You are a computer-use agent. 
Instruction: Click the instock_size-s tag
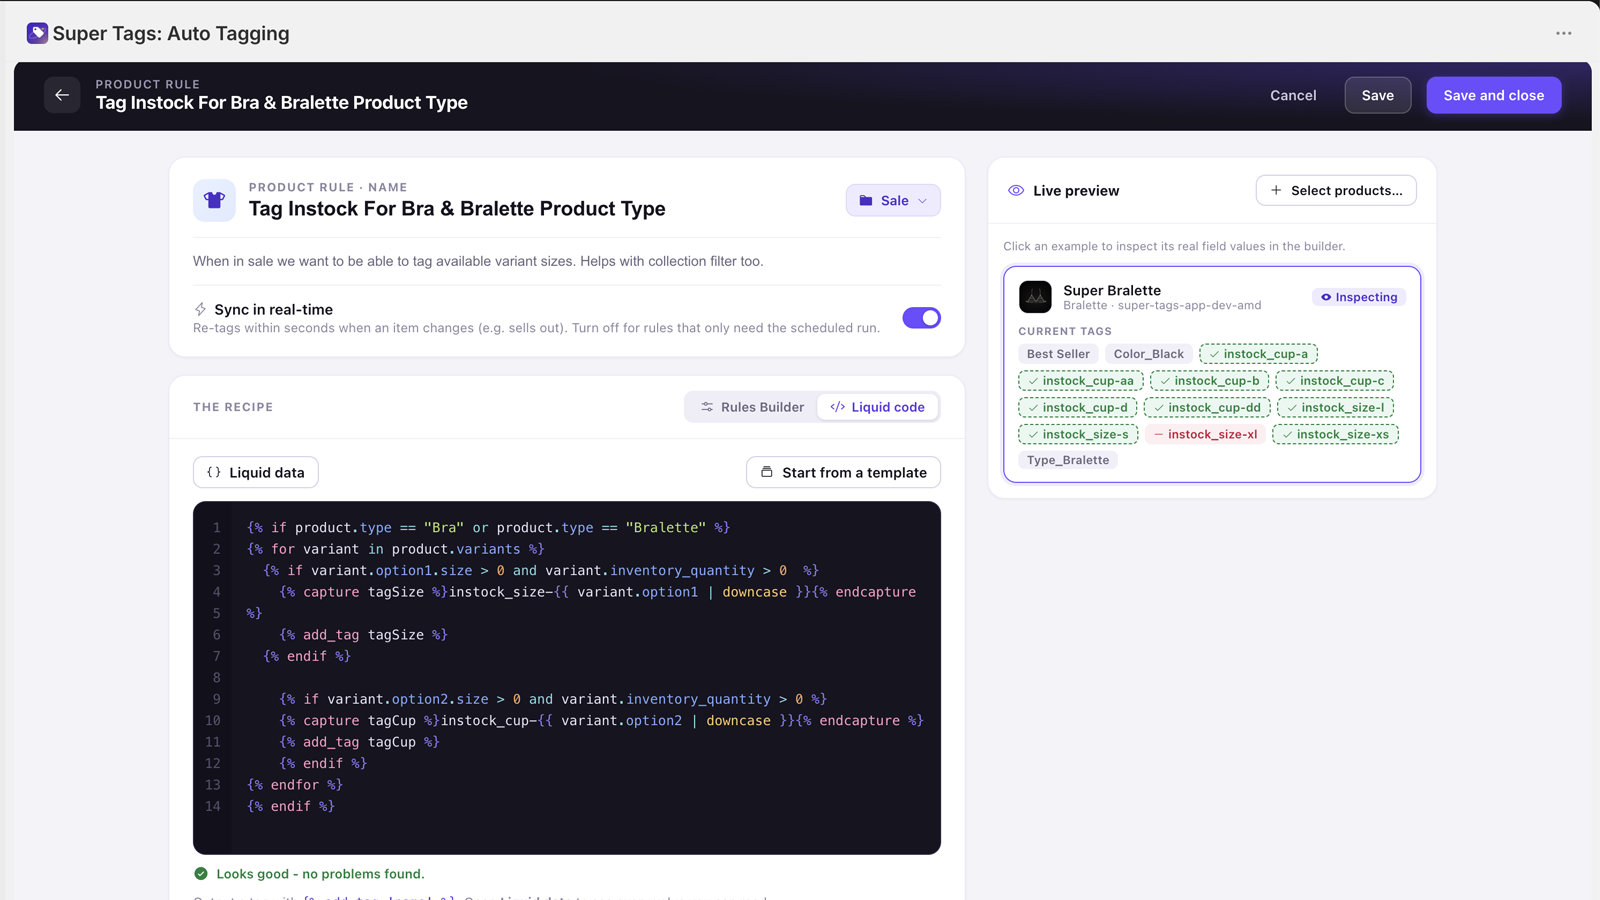coord(1078,435)
